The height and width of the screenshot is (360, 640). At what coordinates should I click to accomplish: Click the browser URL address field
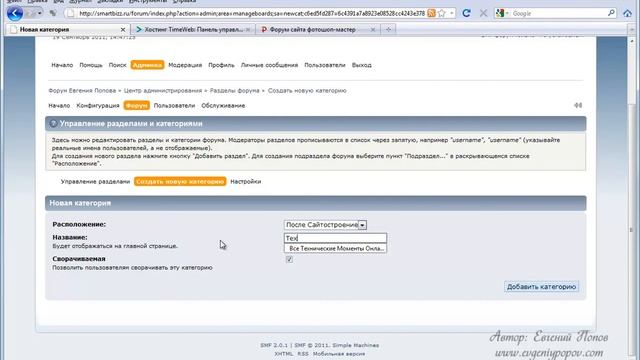[x=251, y=13]
